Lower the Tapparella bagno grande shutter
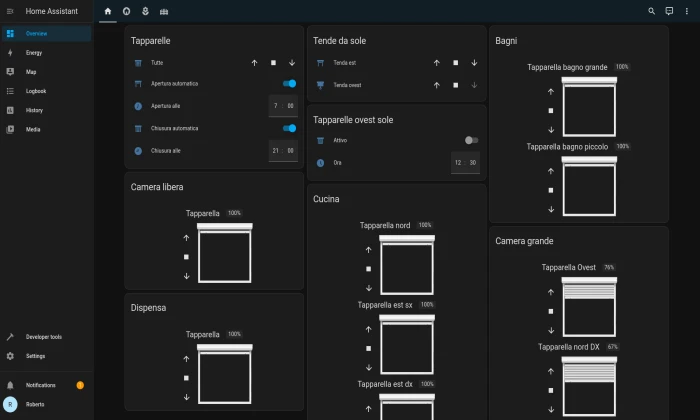Image resolution: width=700 pixels, height=420 pixels. [x=550, y=130]
